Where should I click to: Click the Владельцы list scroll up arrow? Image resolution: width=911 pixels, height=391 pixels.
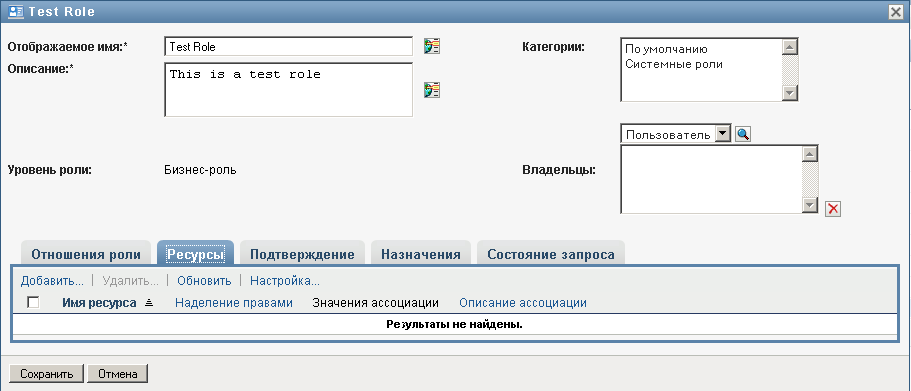pyautogui.click(x=810, y=153)
